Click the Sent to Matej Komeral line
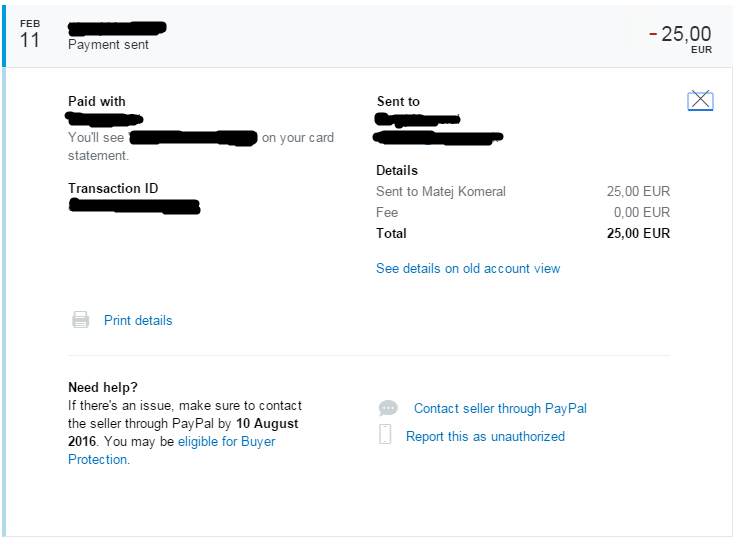This screenshot has height=545, width=739. coord(441,191)
